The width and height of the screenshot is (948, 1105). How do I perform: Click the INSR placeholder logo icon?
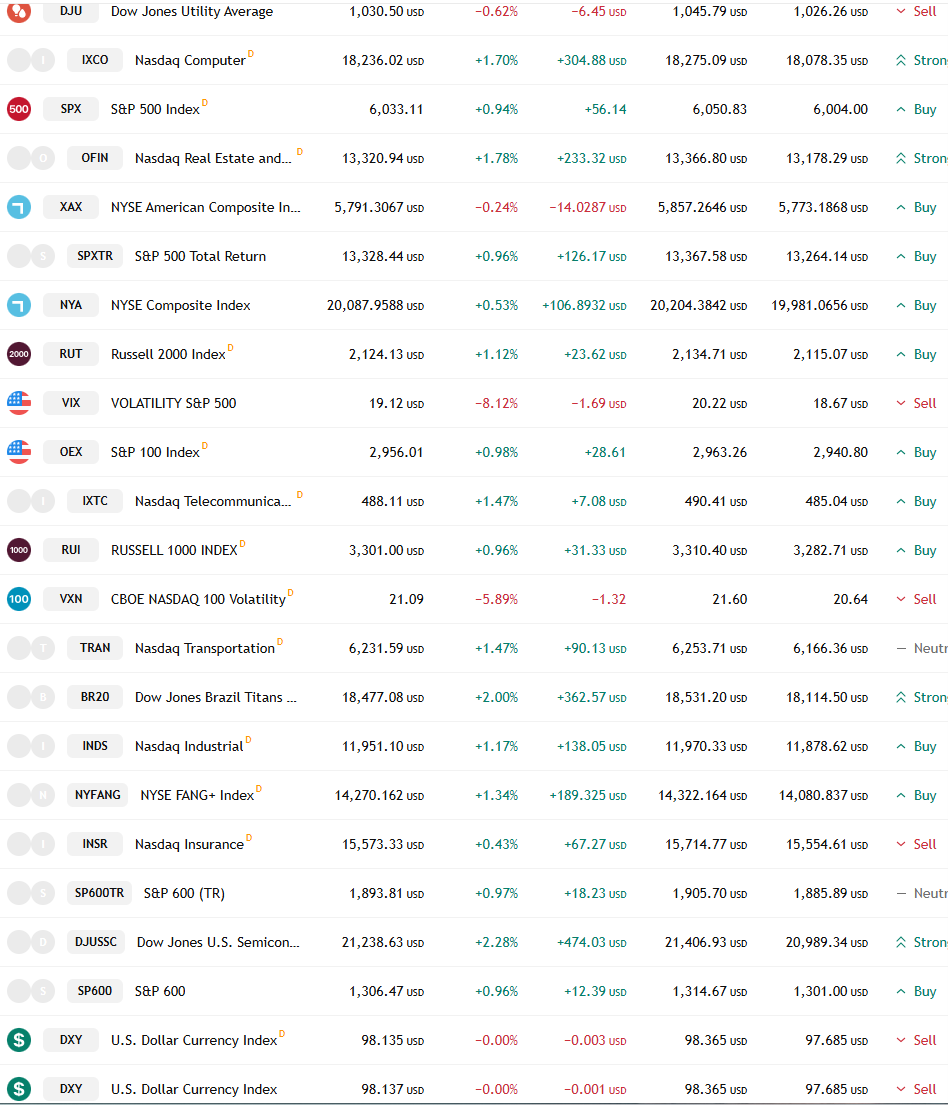tap(31, 844)
